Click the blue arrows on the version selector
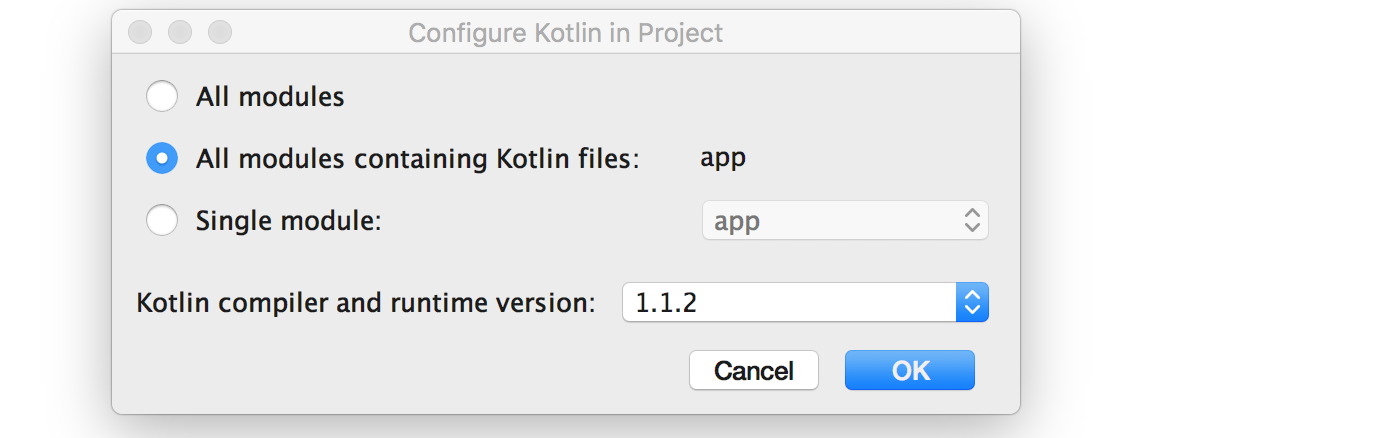 (x=972, y=302)
